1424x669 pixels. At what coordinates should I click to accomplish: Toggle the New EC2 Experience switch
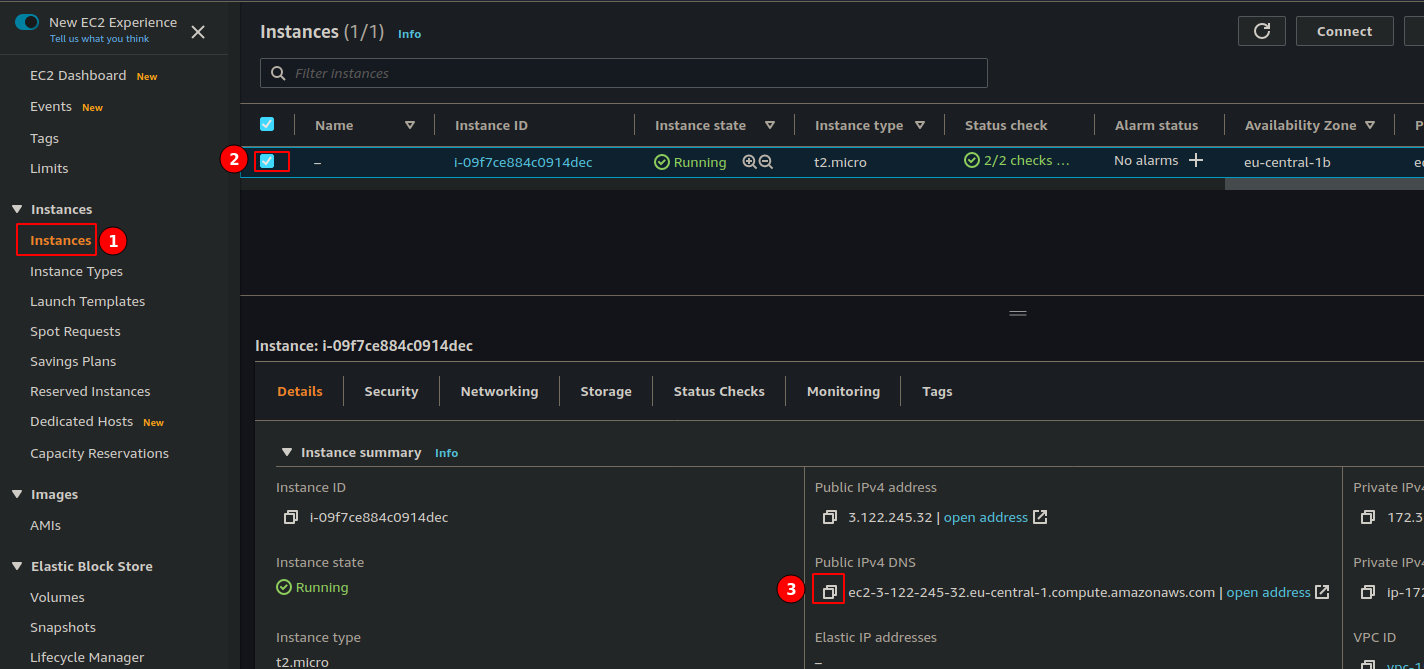click(27, 22)
